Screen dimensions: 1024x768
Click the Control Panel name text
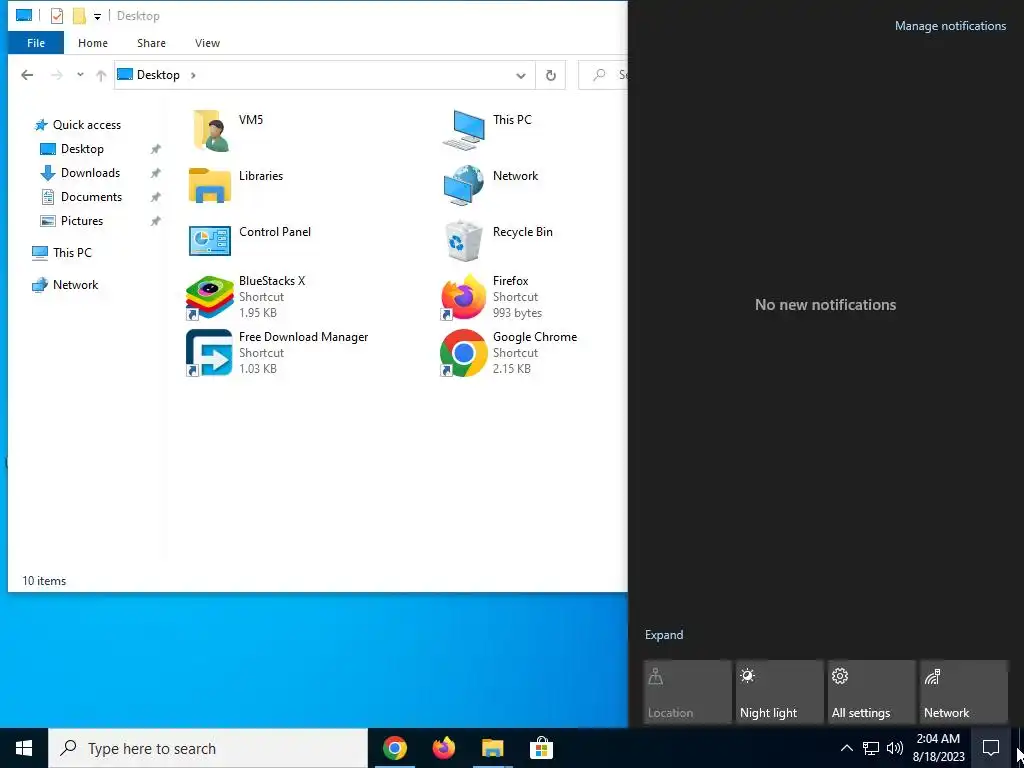pos(275,232)
